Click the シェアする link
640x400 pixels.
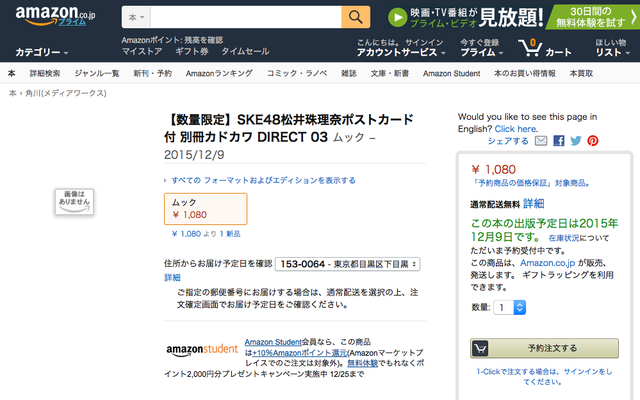pyautogui.click(x=508, y=141)
